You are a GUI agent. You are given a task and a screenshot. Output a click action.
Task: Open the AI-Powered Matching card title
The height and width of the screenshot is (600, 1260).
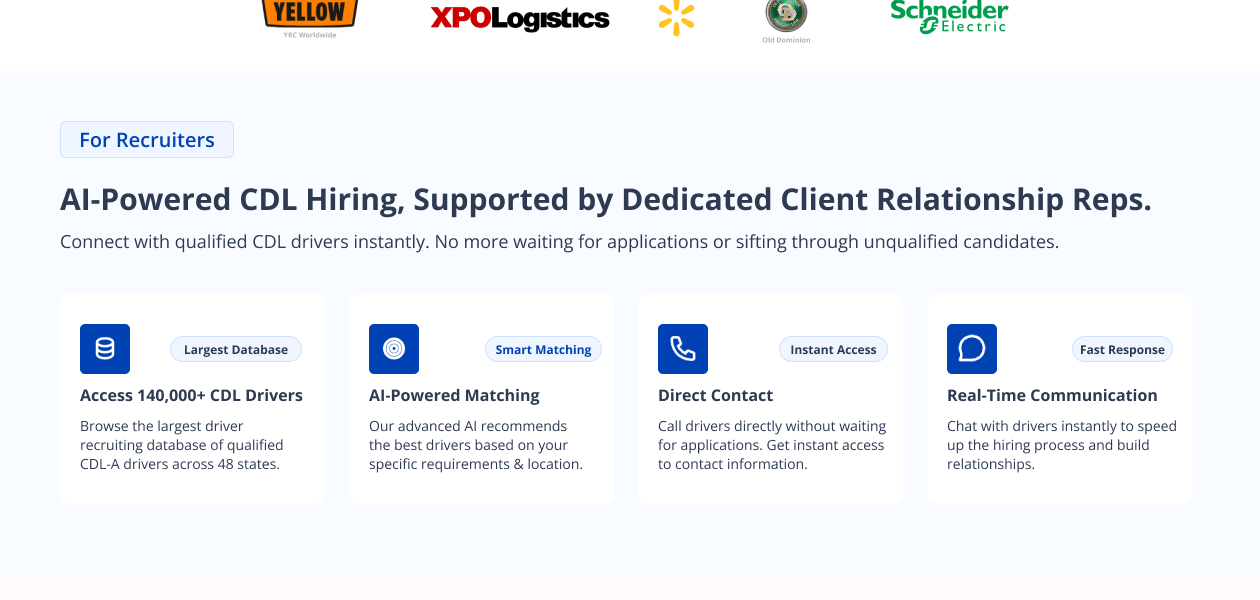pyautogui.click(x=454, y=395)
